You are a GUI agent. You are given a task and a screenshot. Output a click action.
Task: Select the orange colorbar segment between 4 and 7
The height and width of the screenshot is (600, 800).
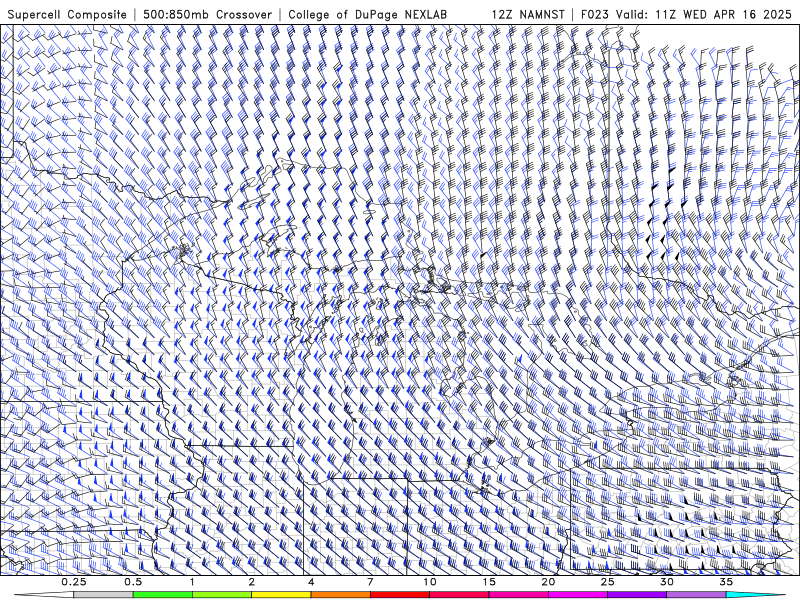pyautogui.click(x=340, y=595)
